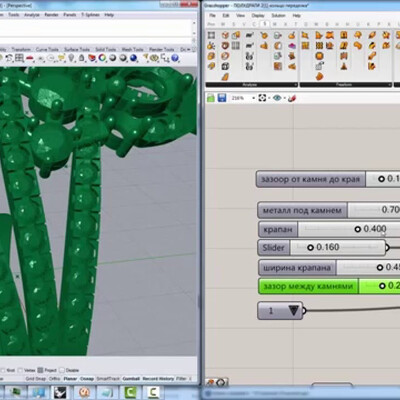The width and height of the screenshot is (400, 400).
Task: Open Grasshopper View menu
Action: (x=240, y=16)
